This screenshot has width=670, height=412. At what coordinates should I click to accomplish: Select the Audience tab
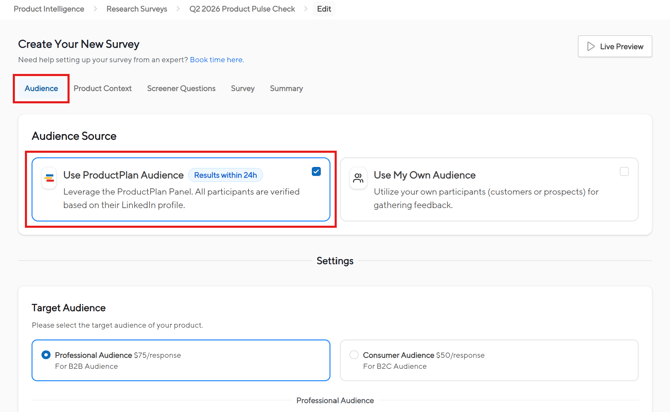tap(41, 89)
